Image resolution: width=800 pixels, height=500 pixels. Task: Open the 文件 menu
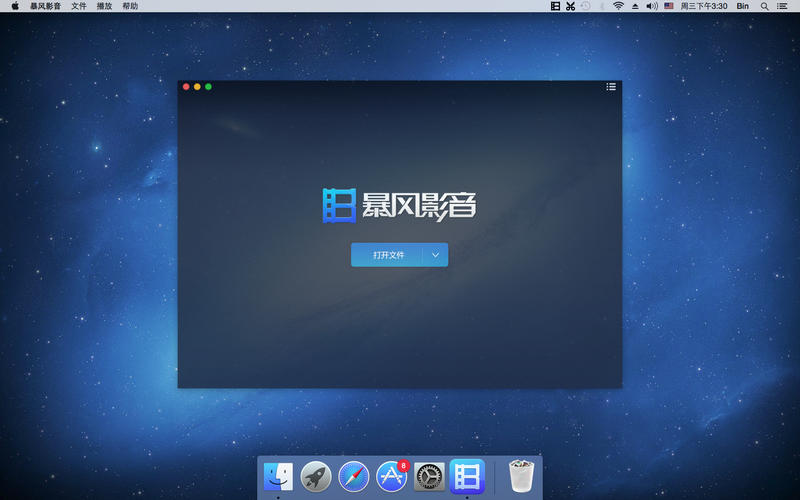tap(79, 6)
